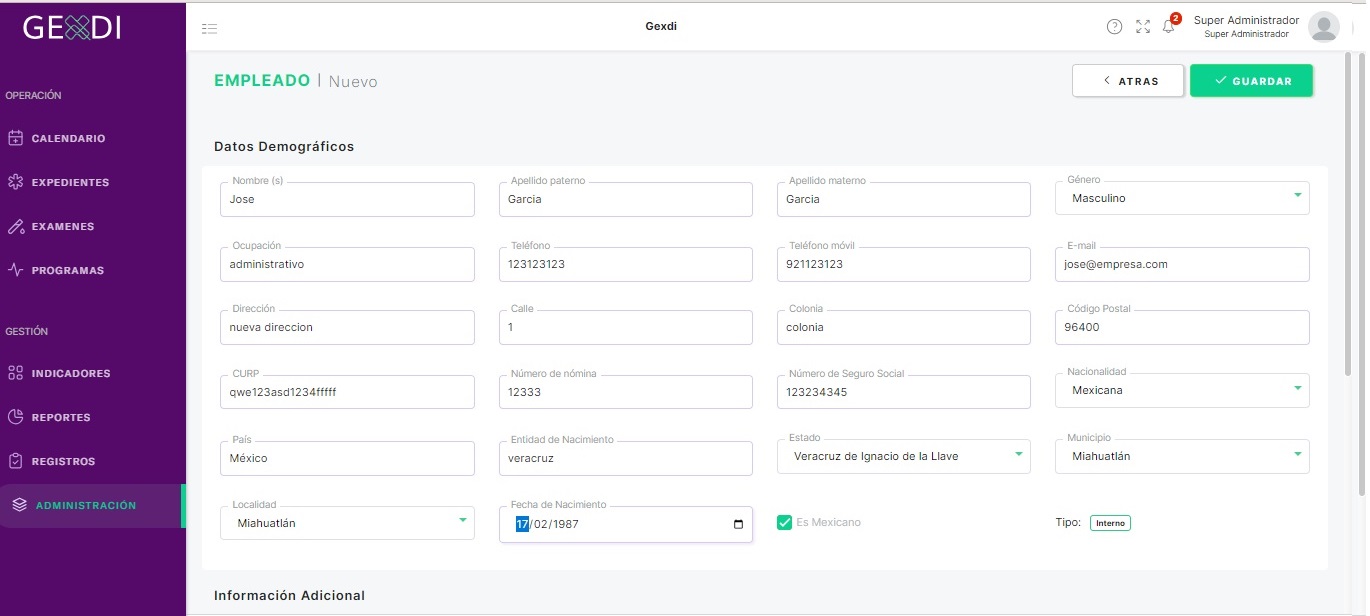
Task: Click the Programas pulse icon
Action: point(15,270)
